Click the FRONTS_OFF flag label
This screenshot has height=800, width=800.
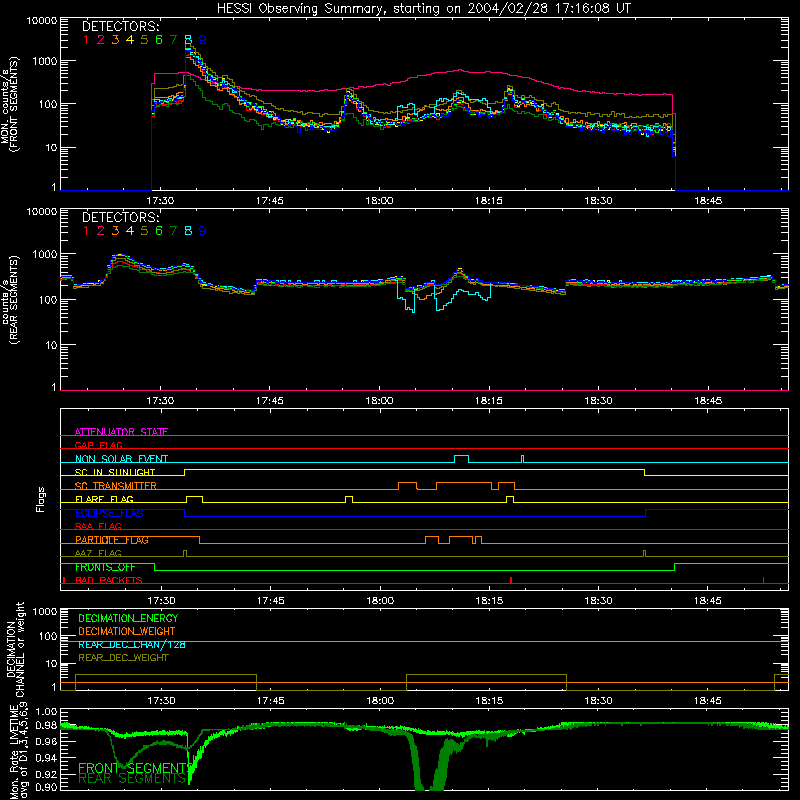(x=105, y=567)
